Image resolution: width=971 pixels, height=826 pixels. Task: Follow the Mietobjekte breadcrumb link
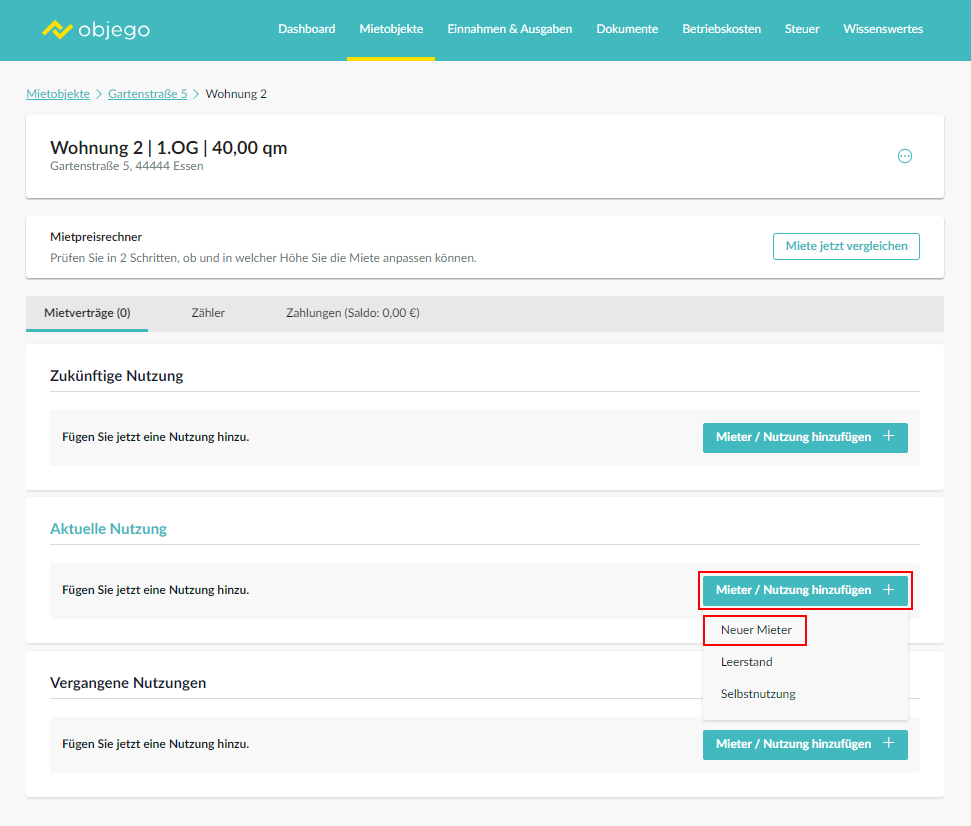coord(58,93)
